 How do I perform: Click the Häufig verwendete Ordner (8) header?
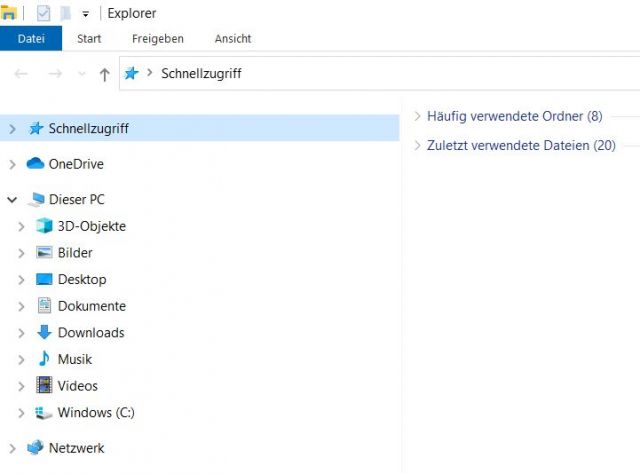pos(515,116)
